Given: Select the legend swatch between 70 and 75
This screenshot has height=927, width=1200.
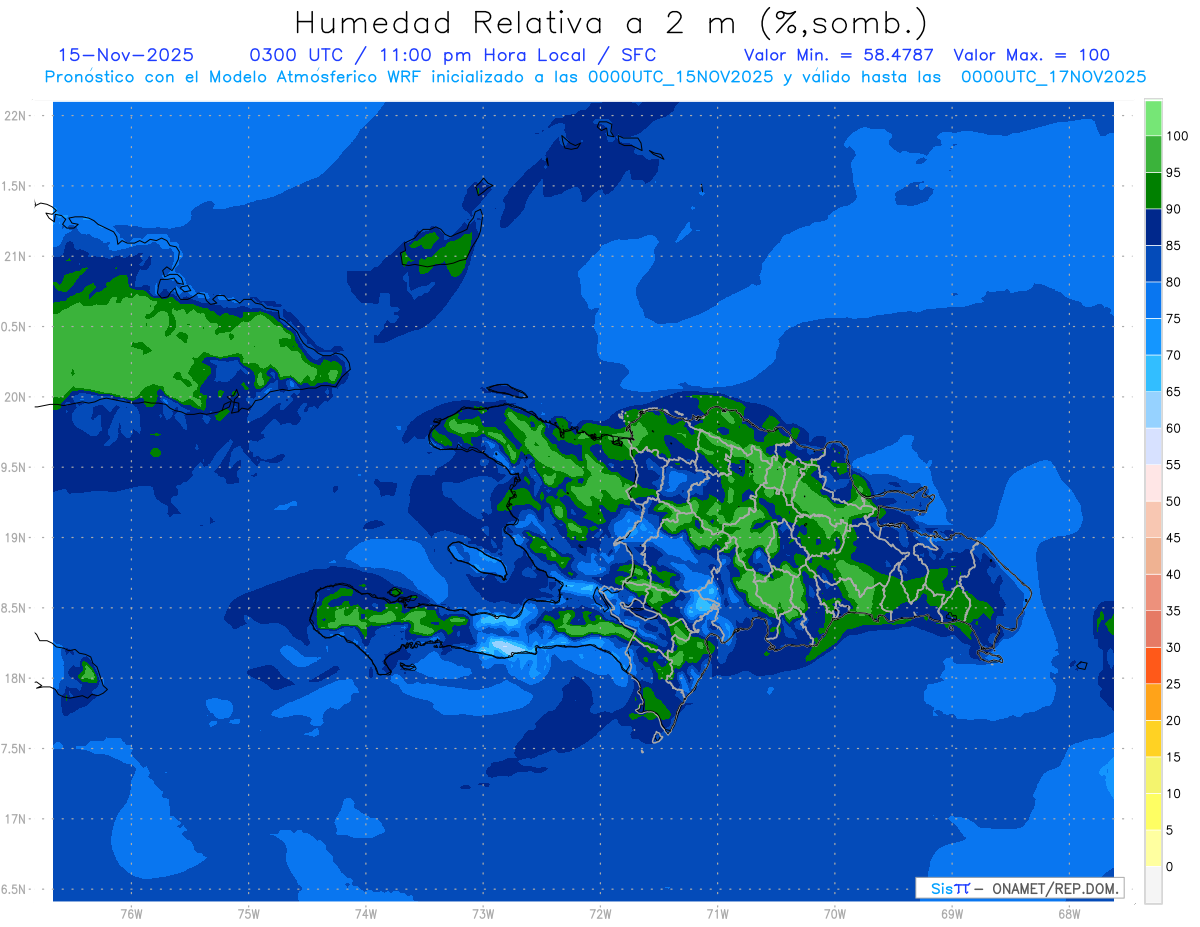Looking at the screenshot, I should click(1153, 337).
